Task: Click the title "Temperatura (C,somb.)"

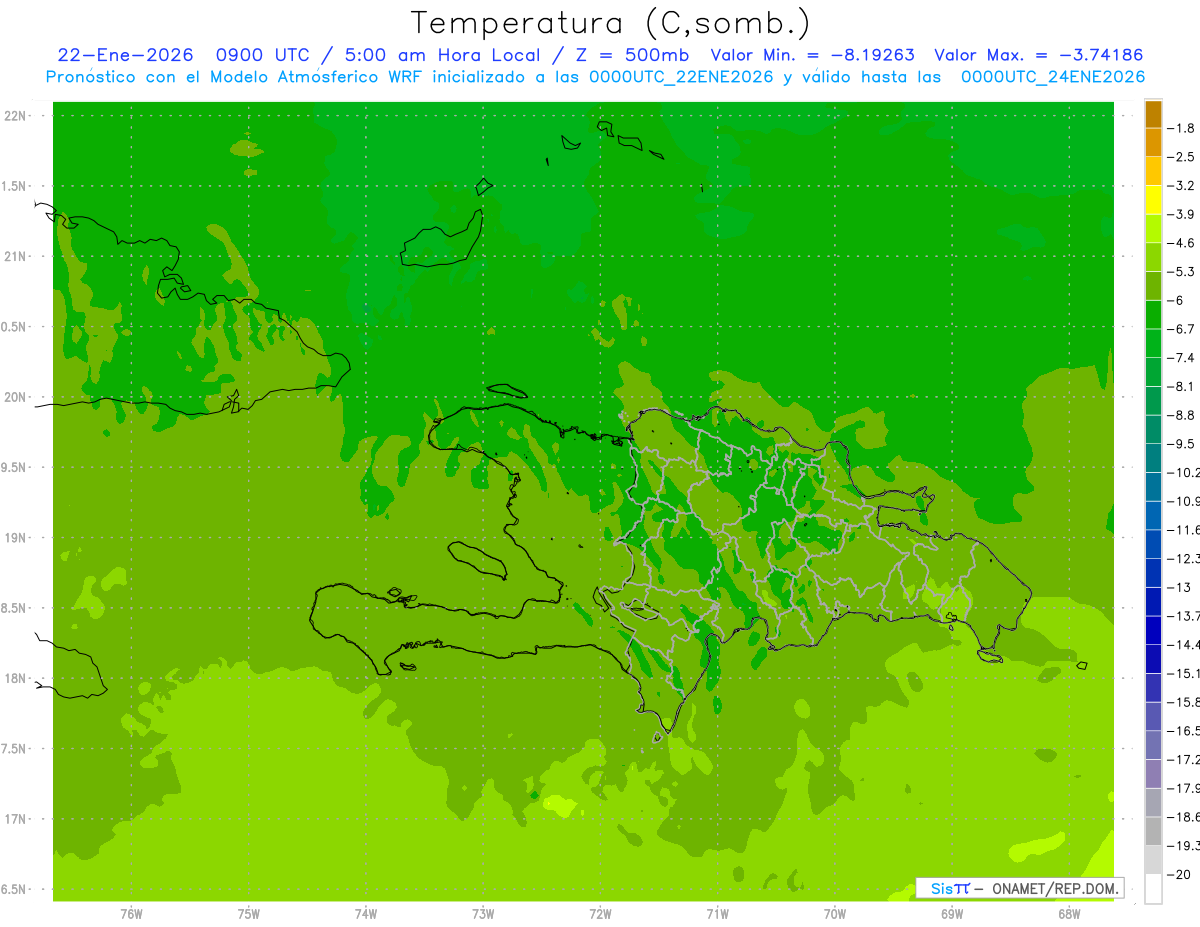Action: pyautogui.click(x=611, y=23)
